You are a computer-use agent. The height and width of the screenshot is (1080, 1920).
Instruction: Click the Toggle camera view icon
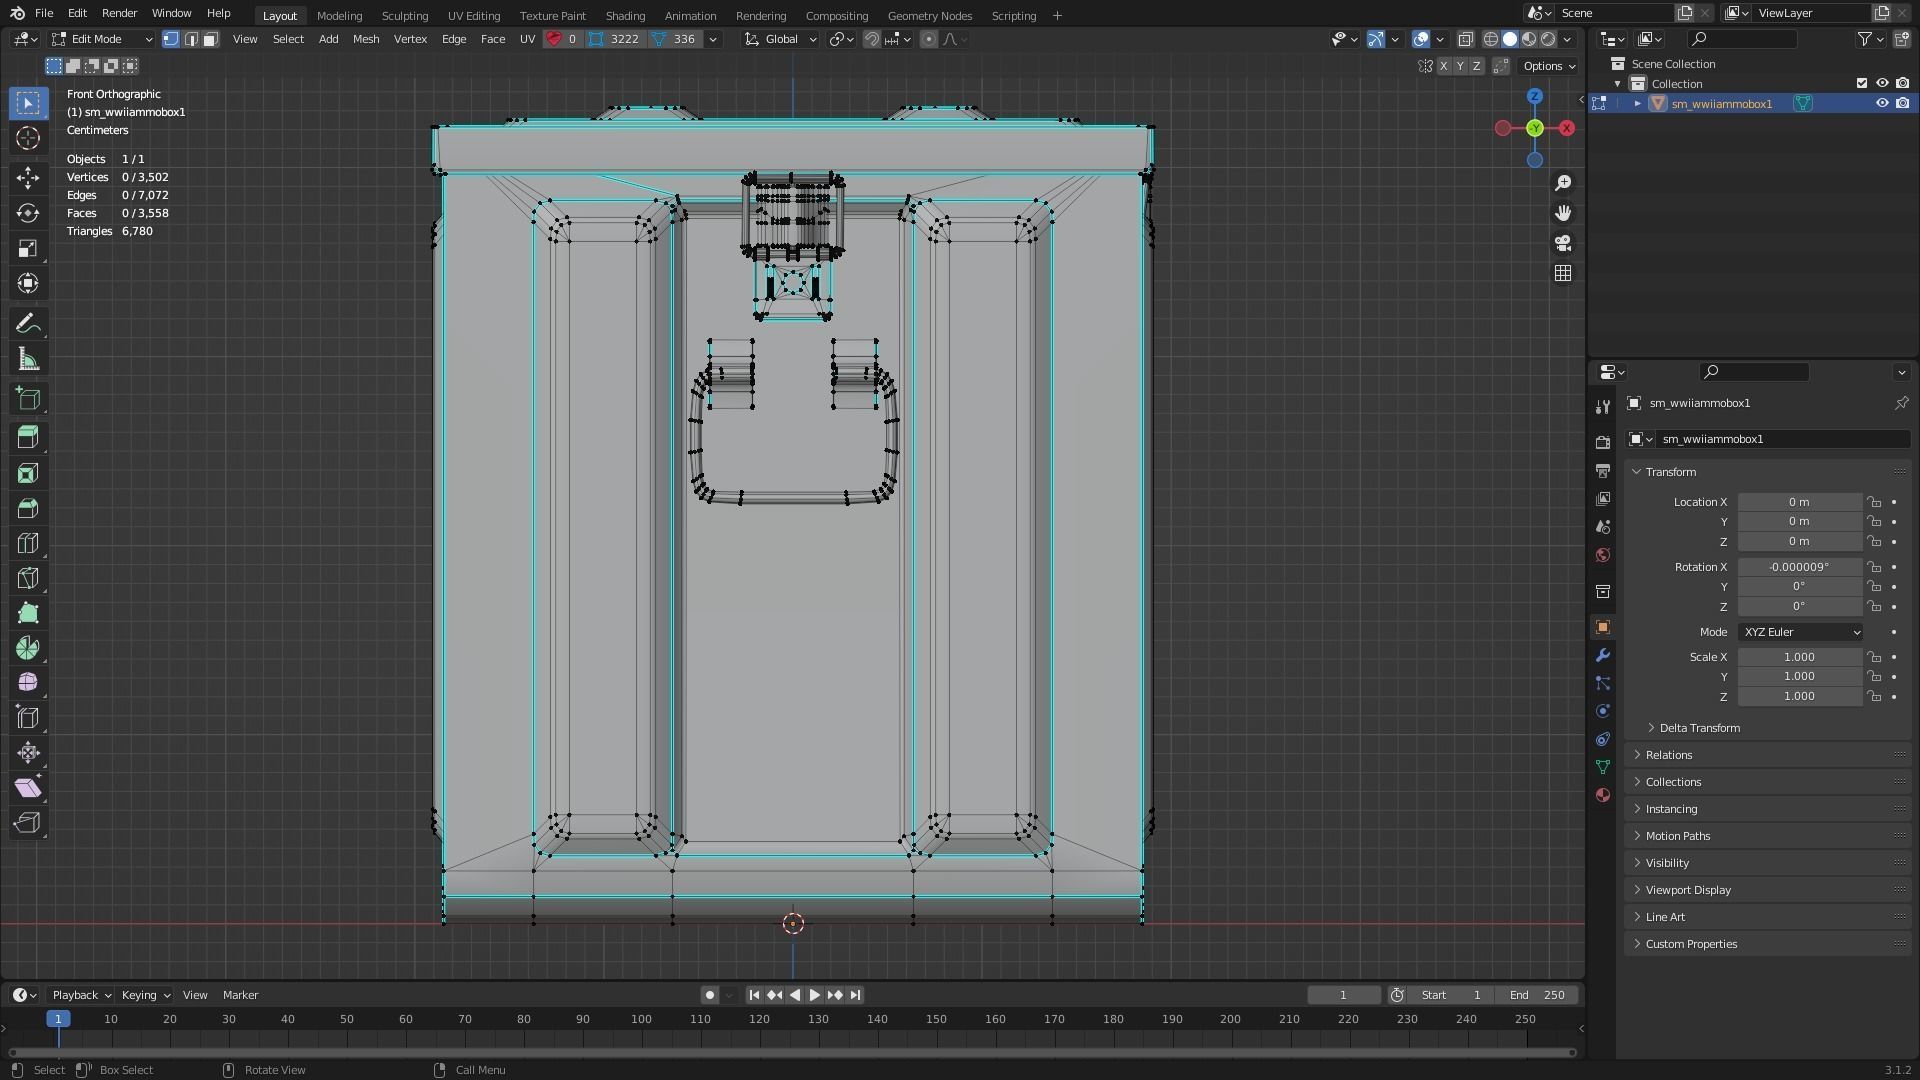1563,243
